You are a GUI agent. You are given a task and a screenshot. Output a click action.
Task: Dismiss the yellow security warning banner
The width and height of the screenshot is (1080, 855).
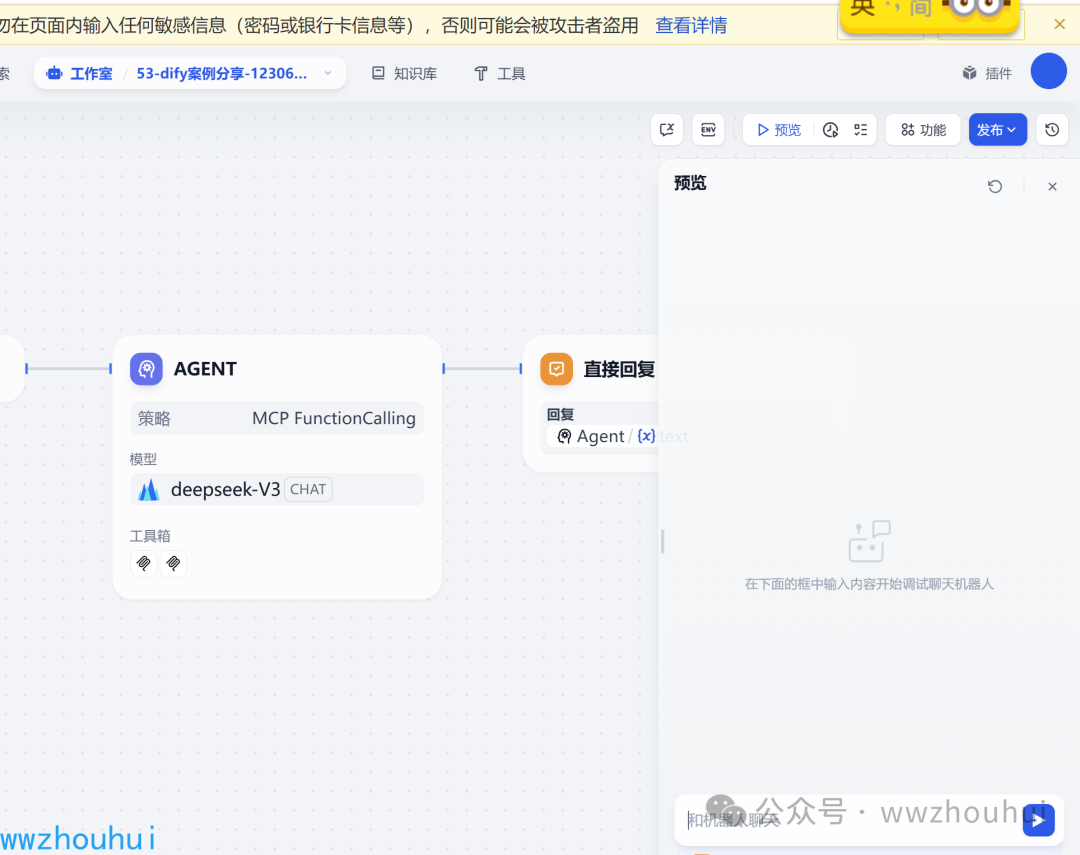click(1059, 25)
